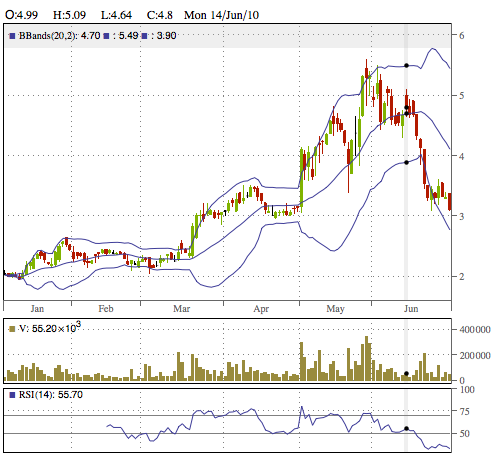
Task: Click the Jan label on the time axis
Action: coord(37,309)
